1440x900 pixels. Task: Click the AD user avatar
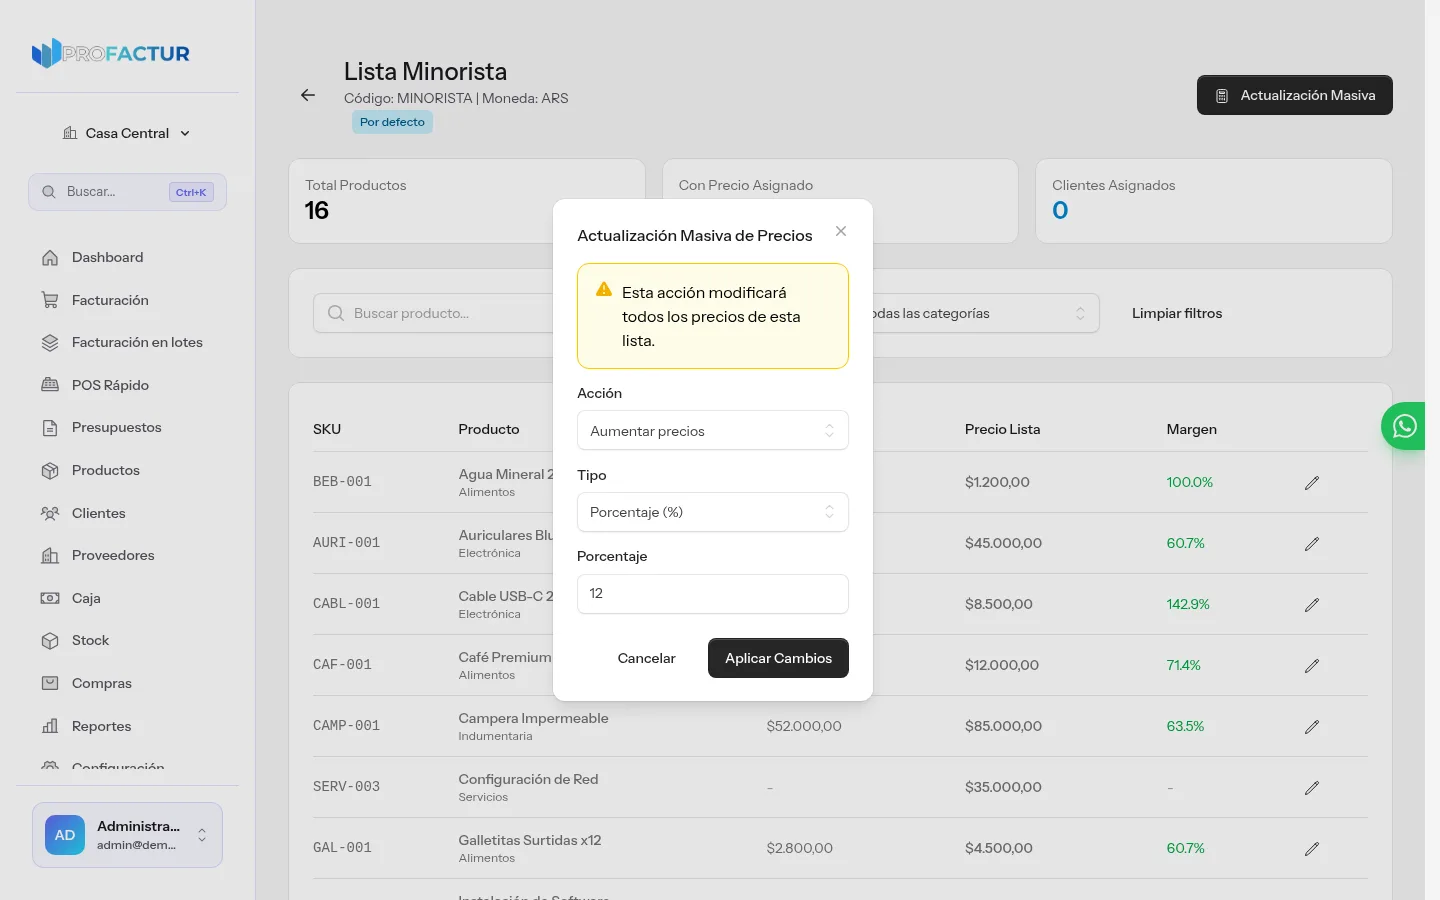[65, 835]
